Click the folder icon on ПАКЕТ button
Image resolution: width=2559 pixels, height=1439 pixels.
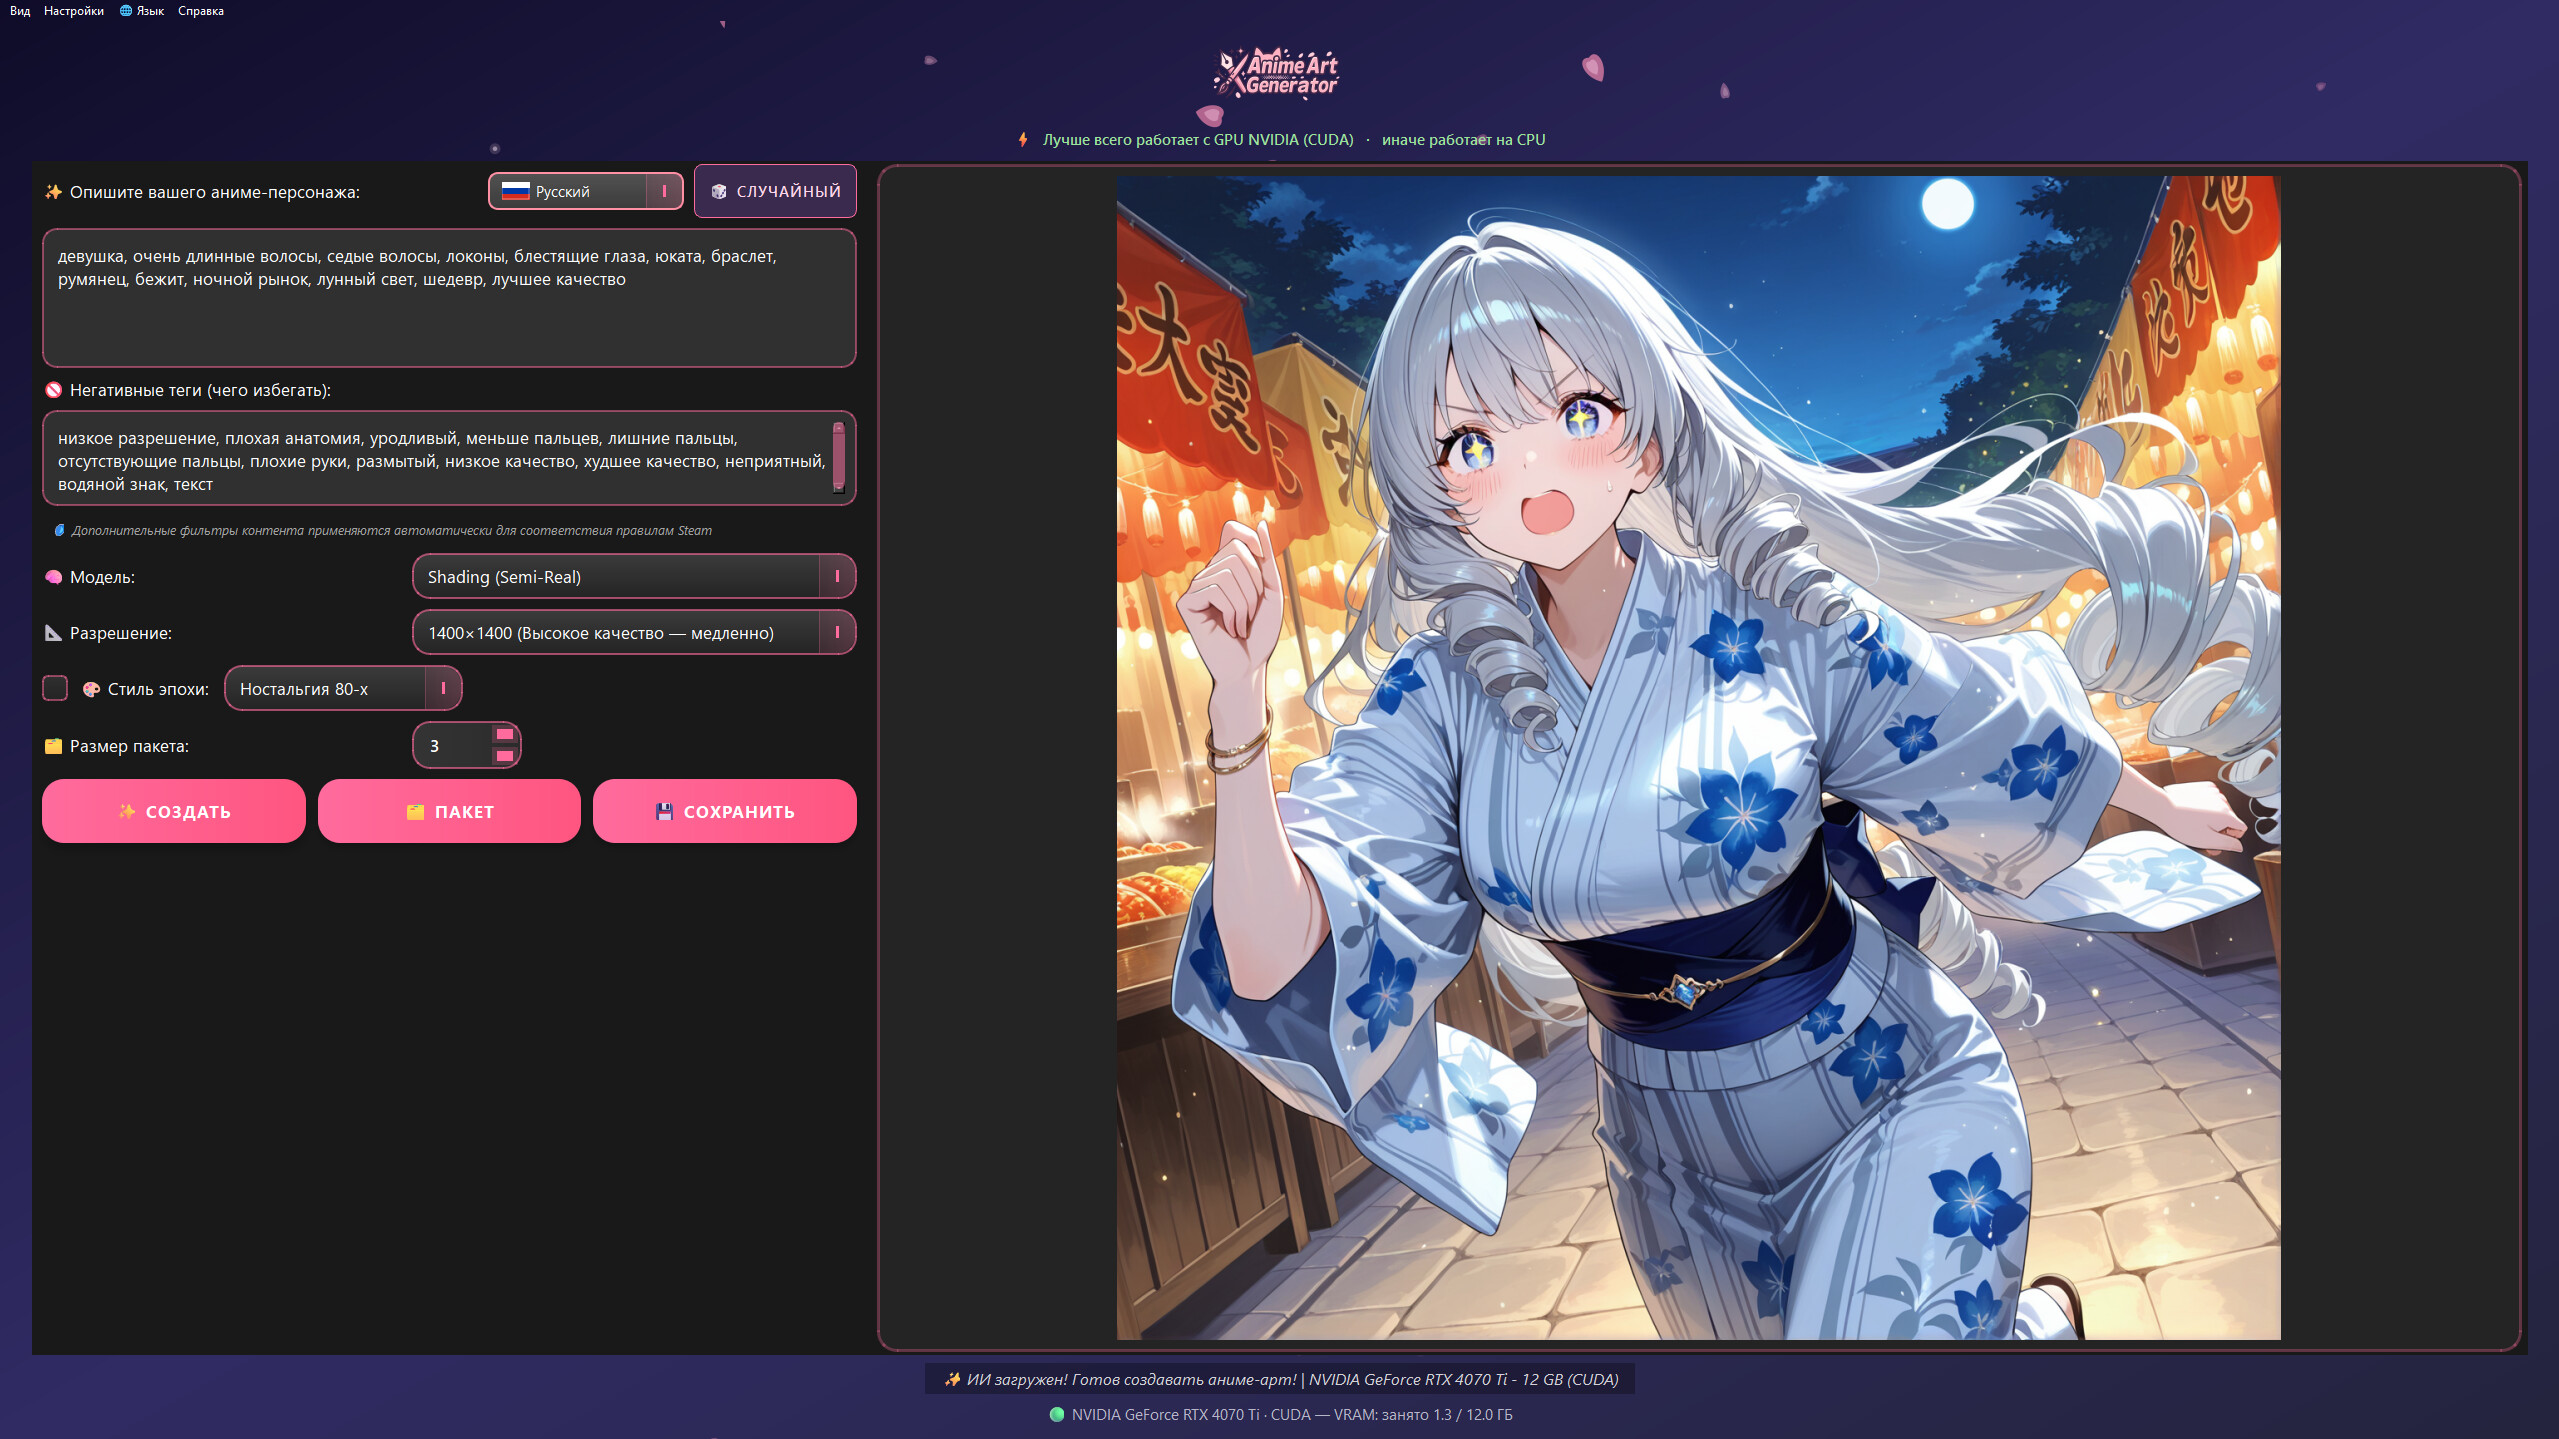coord(416,811)
